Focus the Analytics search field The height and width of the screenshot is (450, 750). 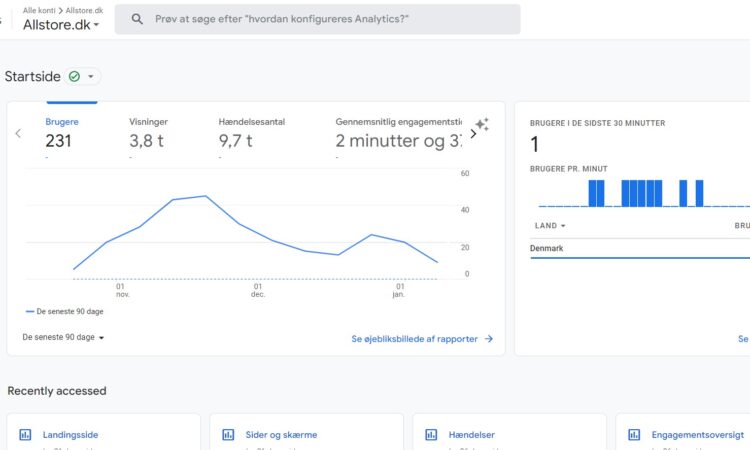[x=317, y=19]
